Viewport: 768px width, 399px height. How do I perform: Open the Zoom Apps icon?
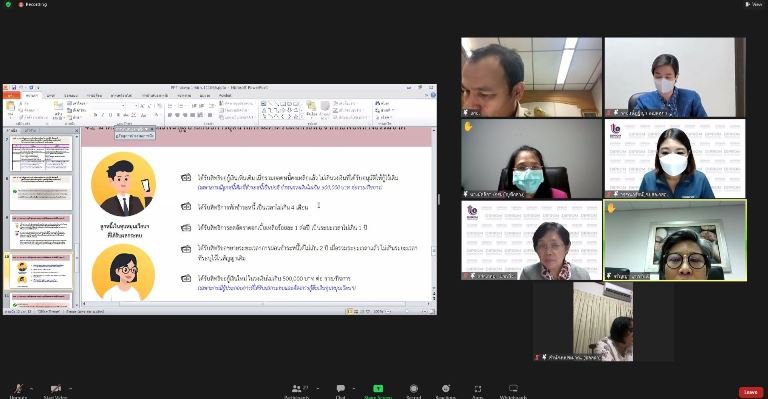click(x=478, y=390)
